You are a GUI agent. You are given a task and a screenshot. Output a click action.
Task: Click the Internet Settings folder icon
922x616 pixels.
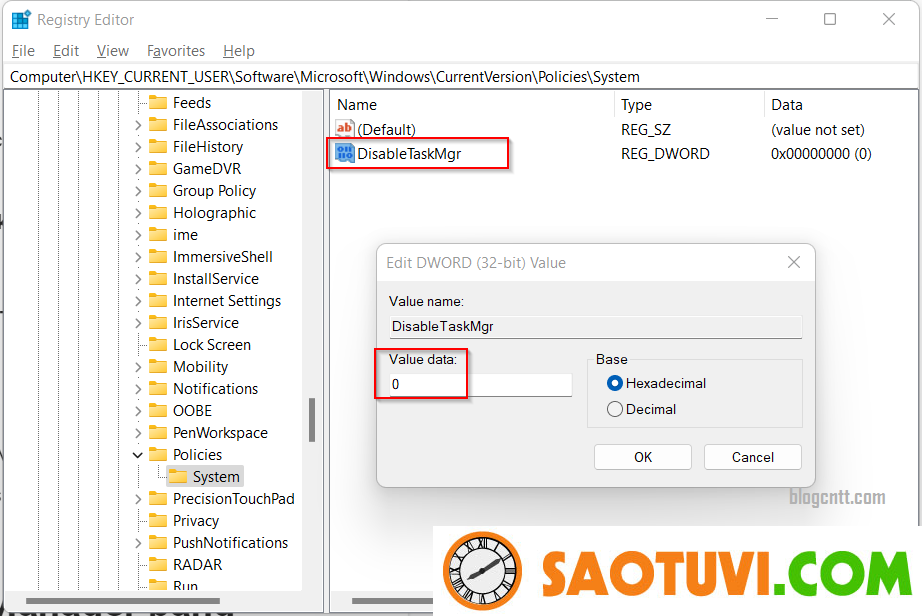pyautogui.click(x=158, y=301)
